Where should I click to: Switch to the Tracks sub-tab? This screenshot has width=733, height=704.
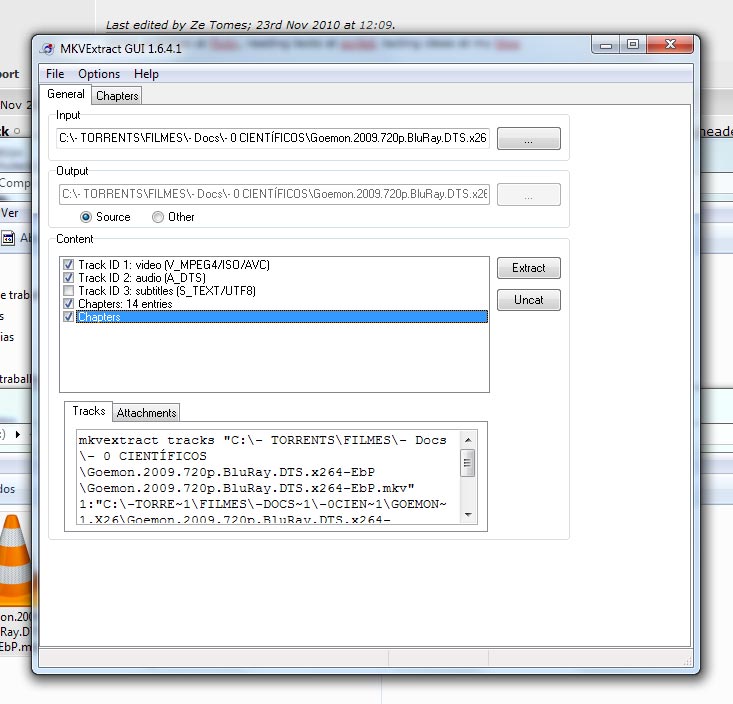click(88, 411)
